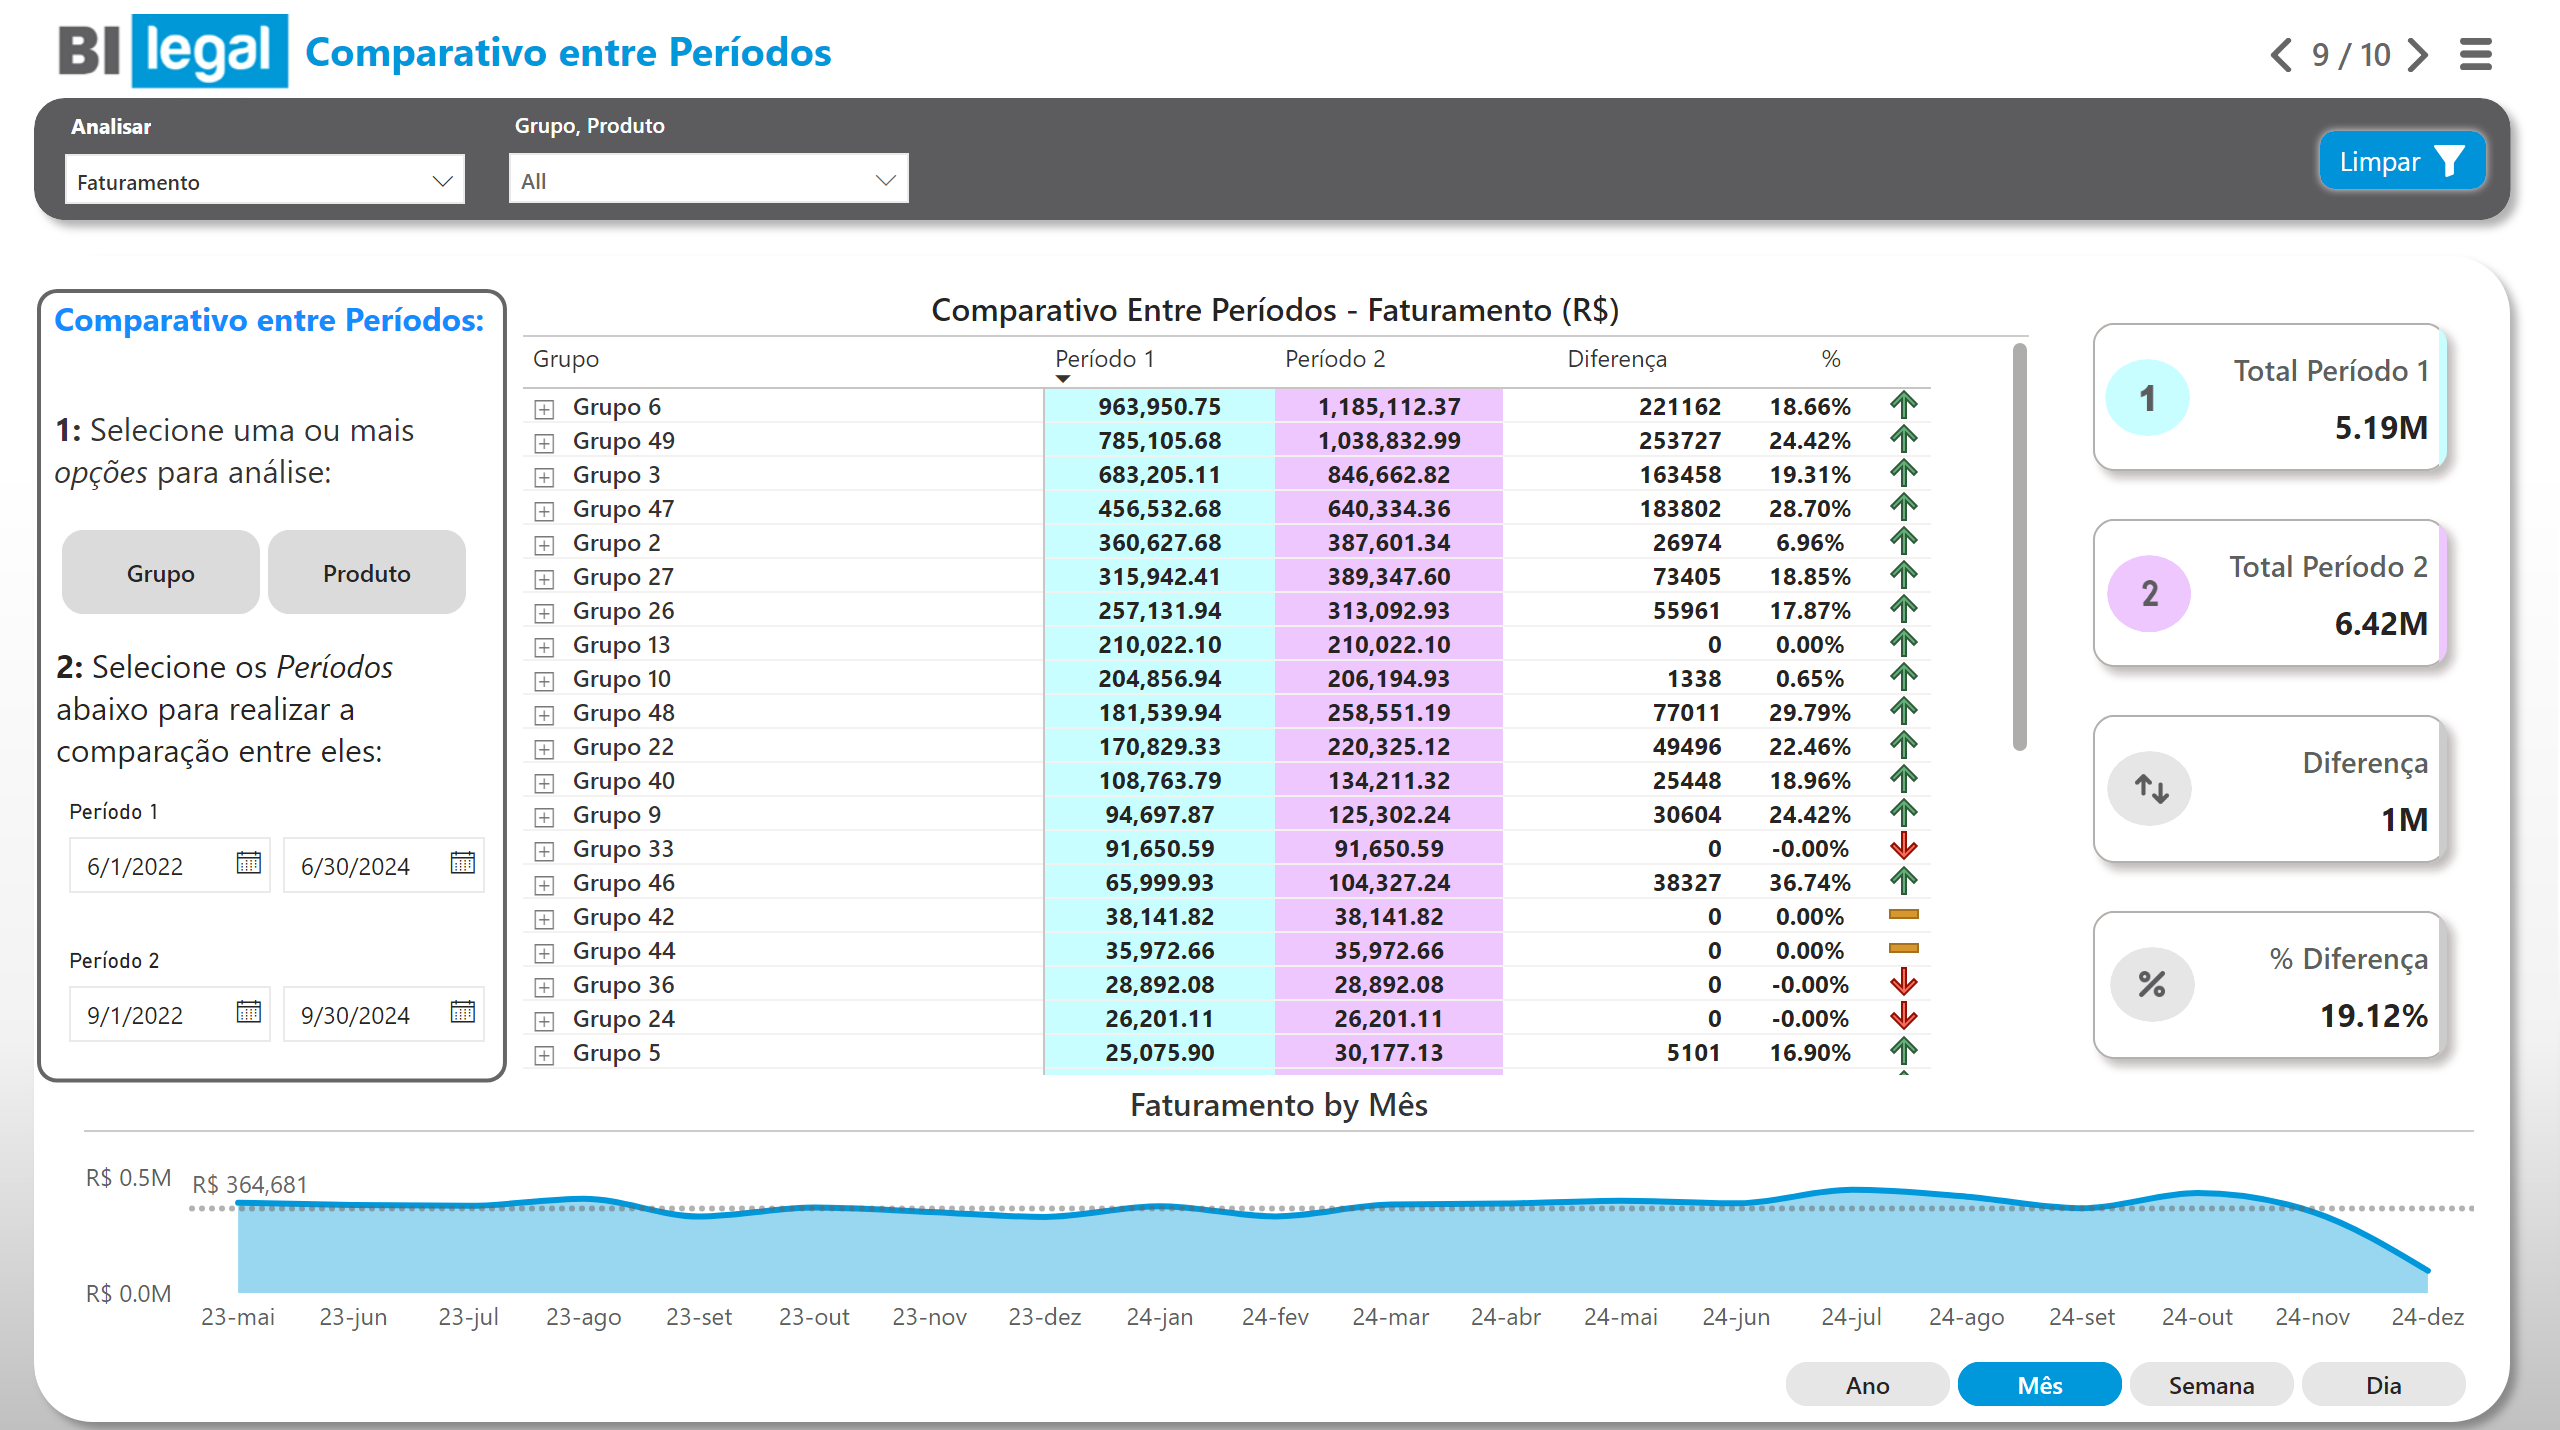
Task: Open the hamburger menu icon
Action: coord(2476,54)
